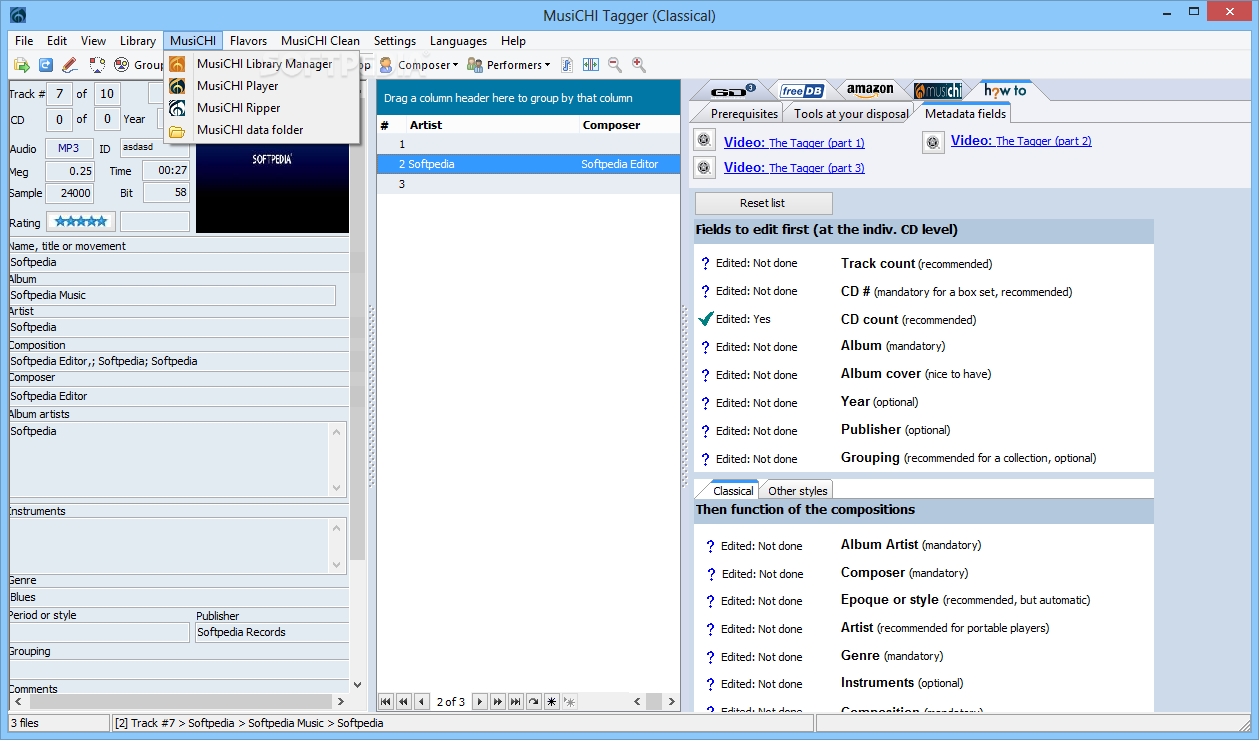
Task: Click the blue refresh toolbar icon
Action: [x=46, y=65]
